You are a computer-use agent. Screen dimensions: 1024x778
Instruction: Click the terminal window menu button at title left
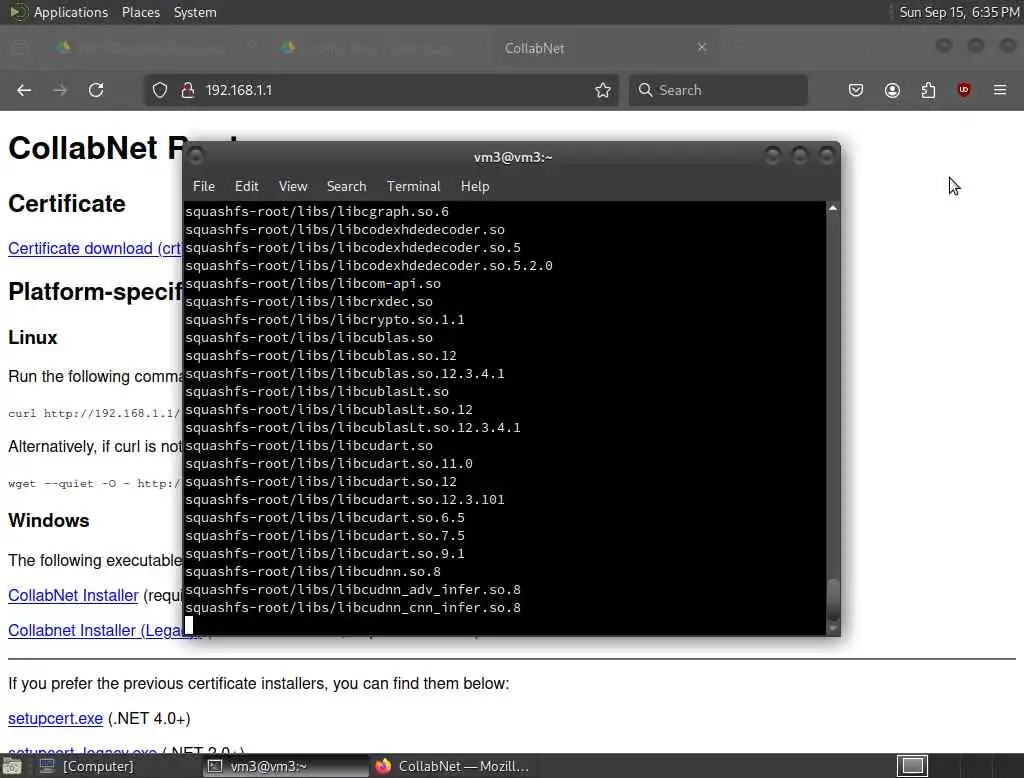click(x=195, y=155)
